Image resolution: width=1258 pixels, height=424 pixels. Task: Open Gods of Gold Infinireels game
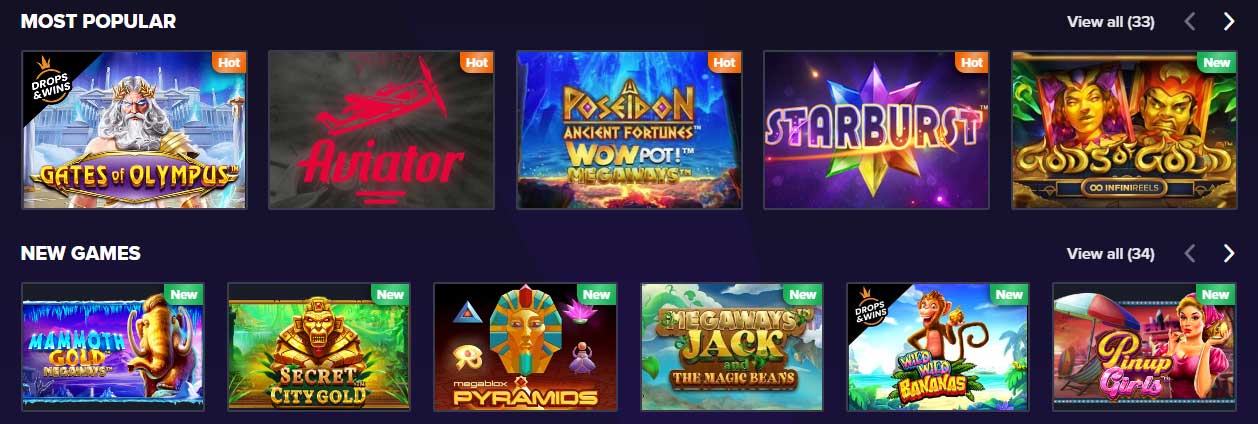click(x=1124, y=129)
